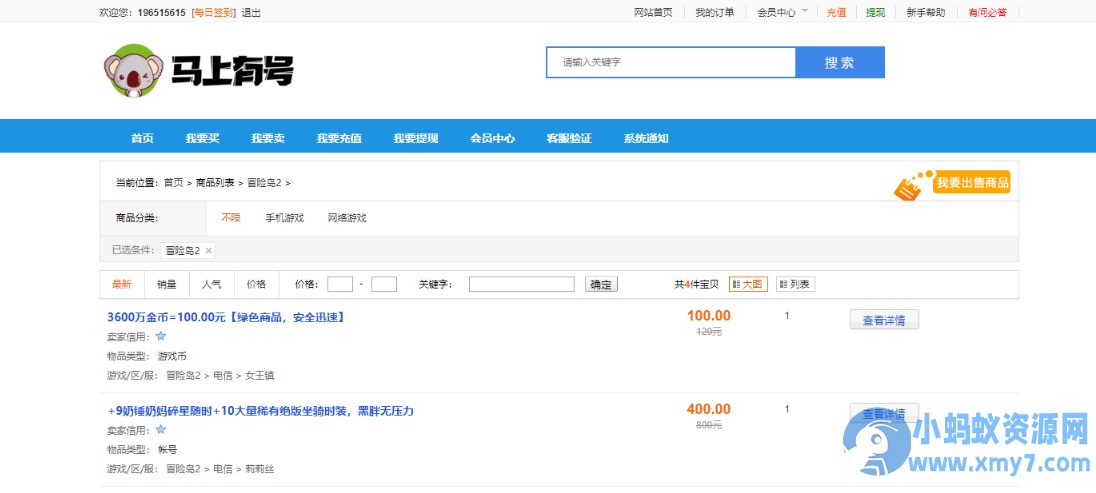Click seller credit star for +9奶锤 listing
This screenshot has width=1096, height=493.
tap(161, 429)
